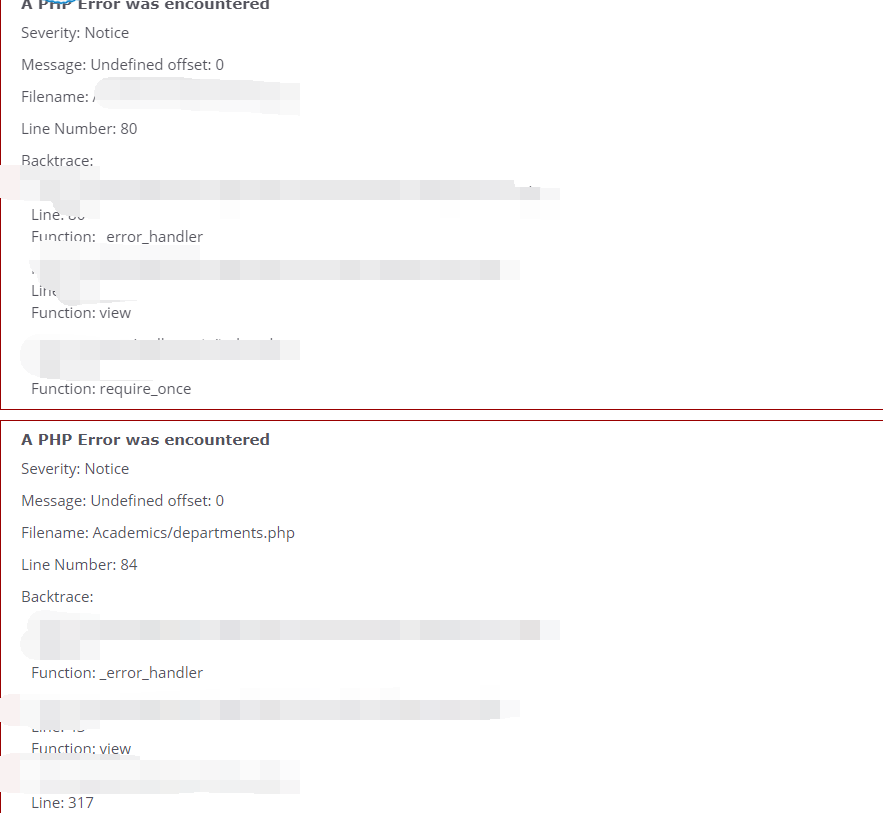Click the "Line Number: 84" text
This screenshot has height=813, width=883.
[79, 565]
